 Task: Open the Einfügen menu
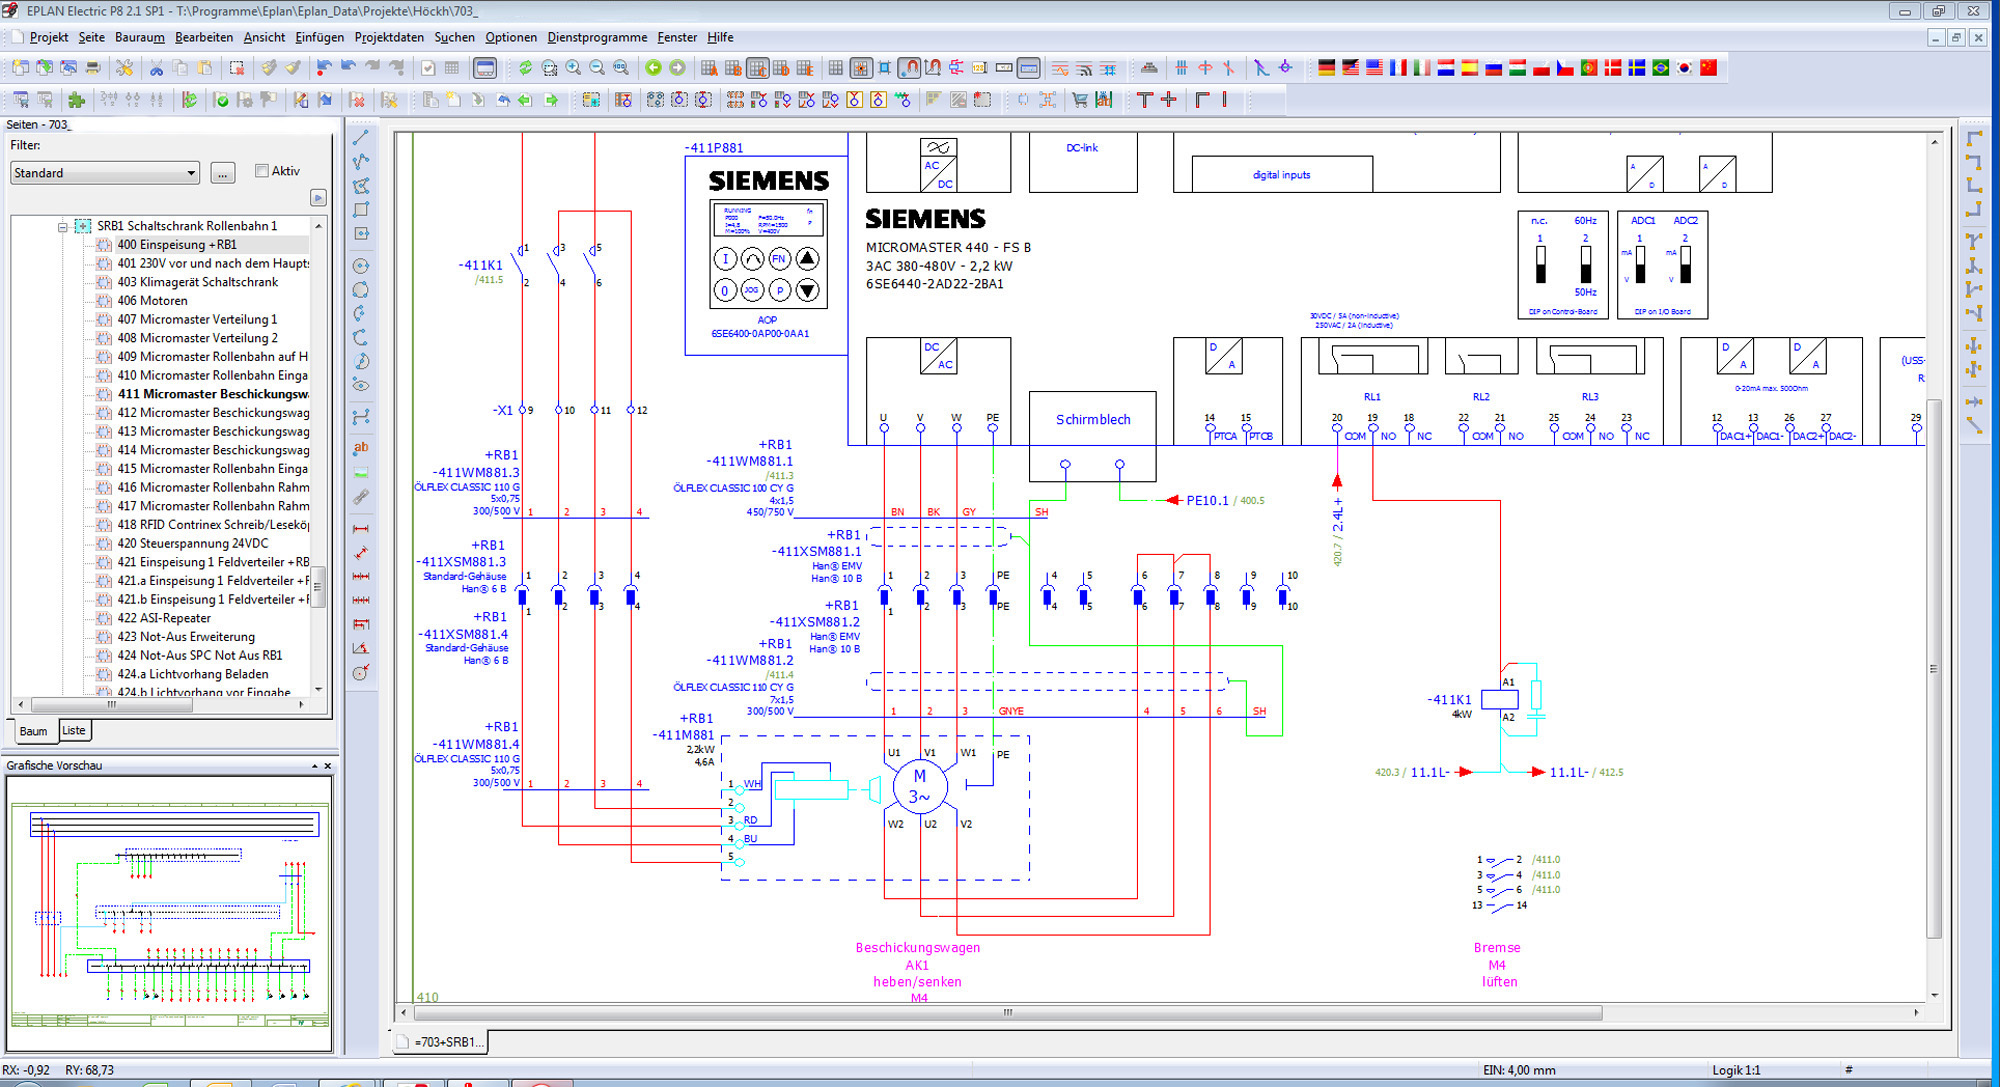pyautogui.click(x=319, y=37)
